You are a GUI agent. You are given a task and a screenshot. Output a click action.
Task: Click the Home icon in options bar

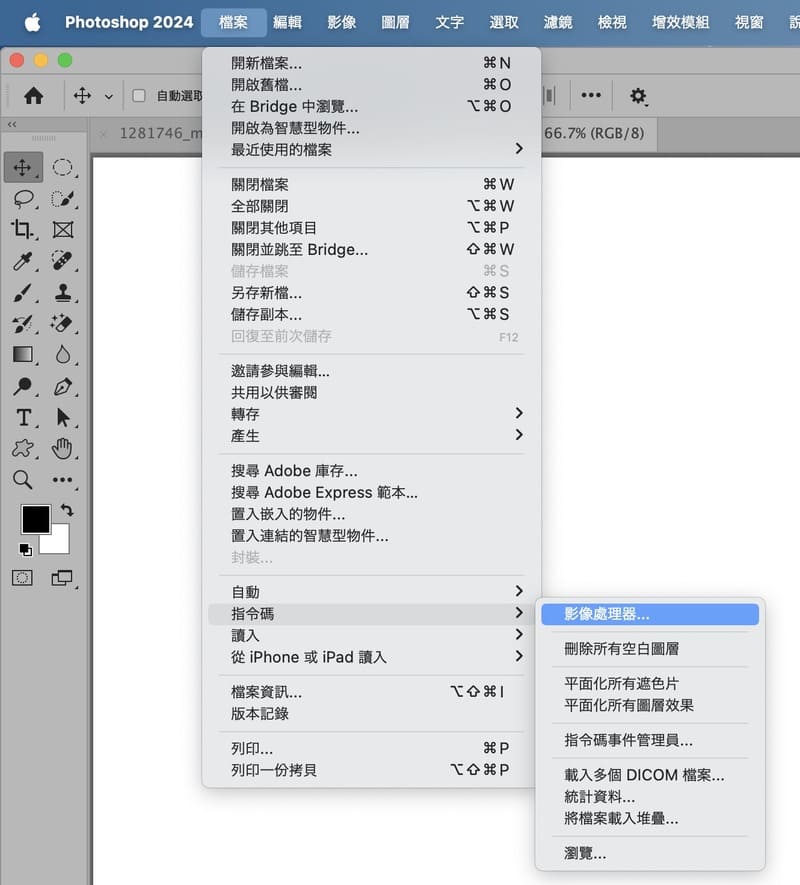tap(34, 96)
